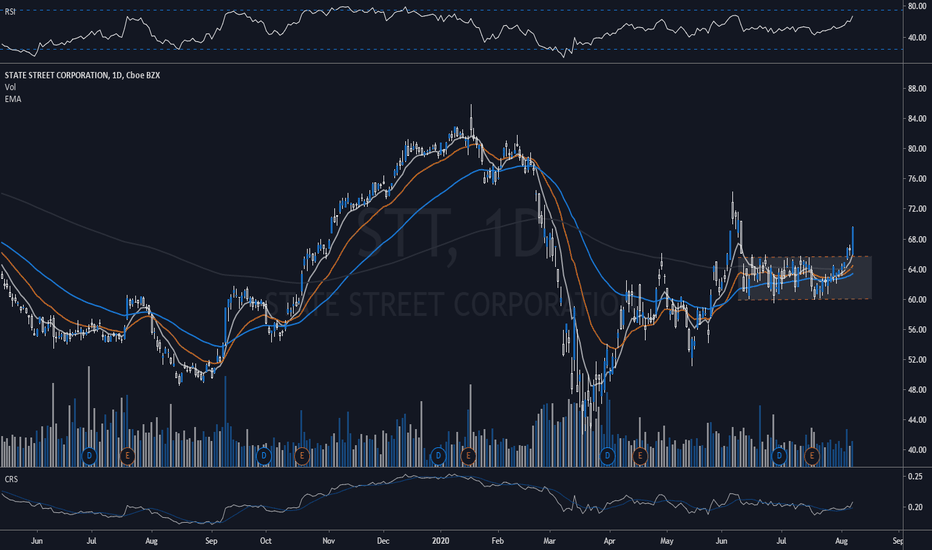Click the 72.00 price axis label
Image resolution: width=932 pixels, height=550 pixels.
coord(917,209)
